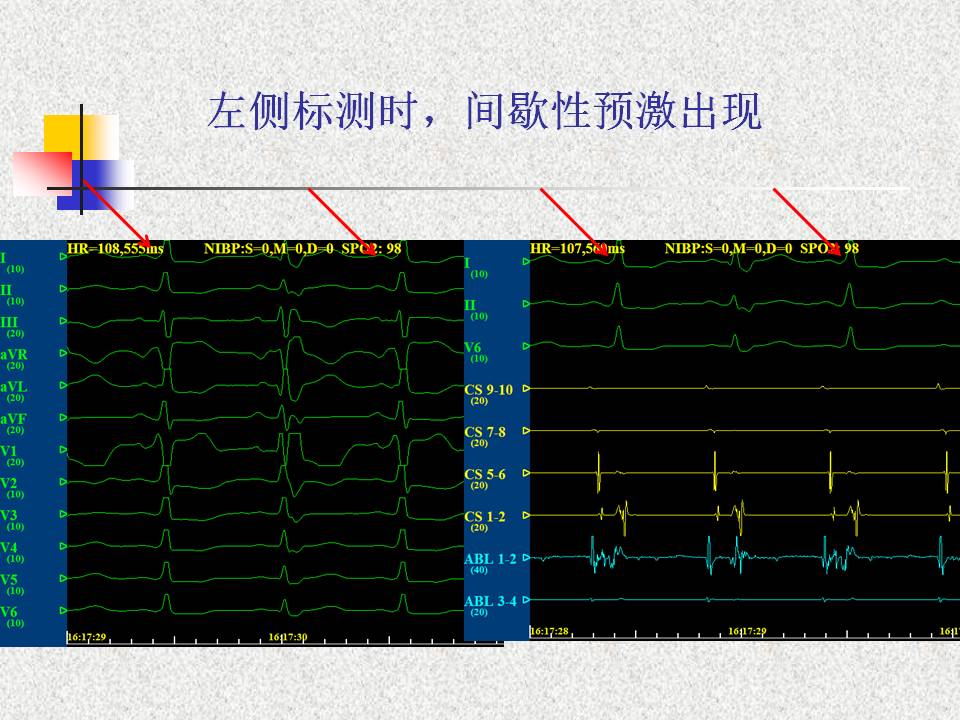Click the aVF lead label
This screenshot has width=960, height=720.
pyautogui.click(x=14, y=418)
